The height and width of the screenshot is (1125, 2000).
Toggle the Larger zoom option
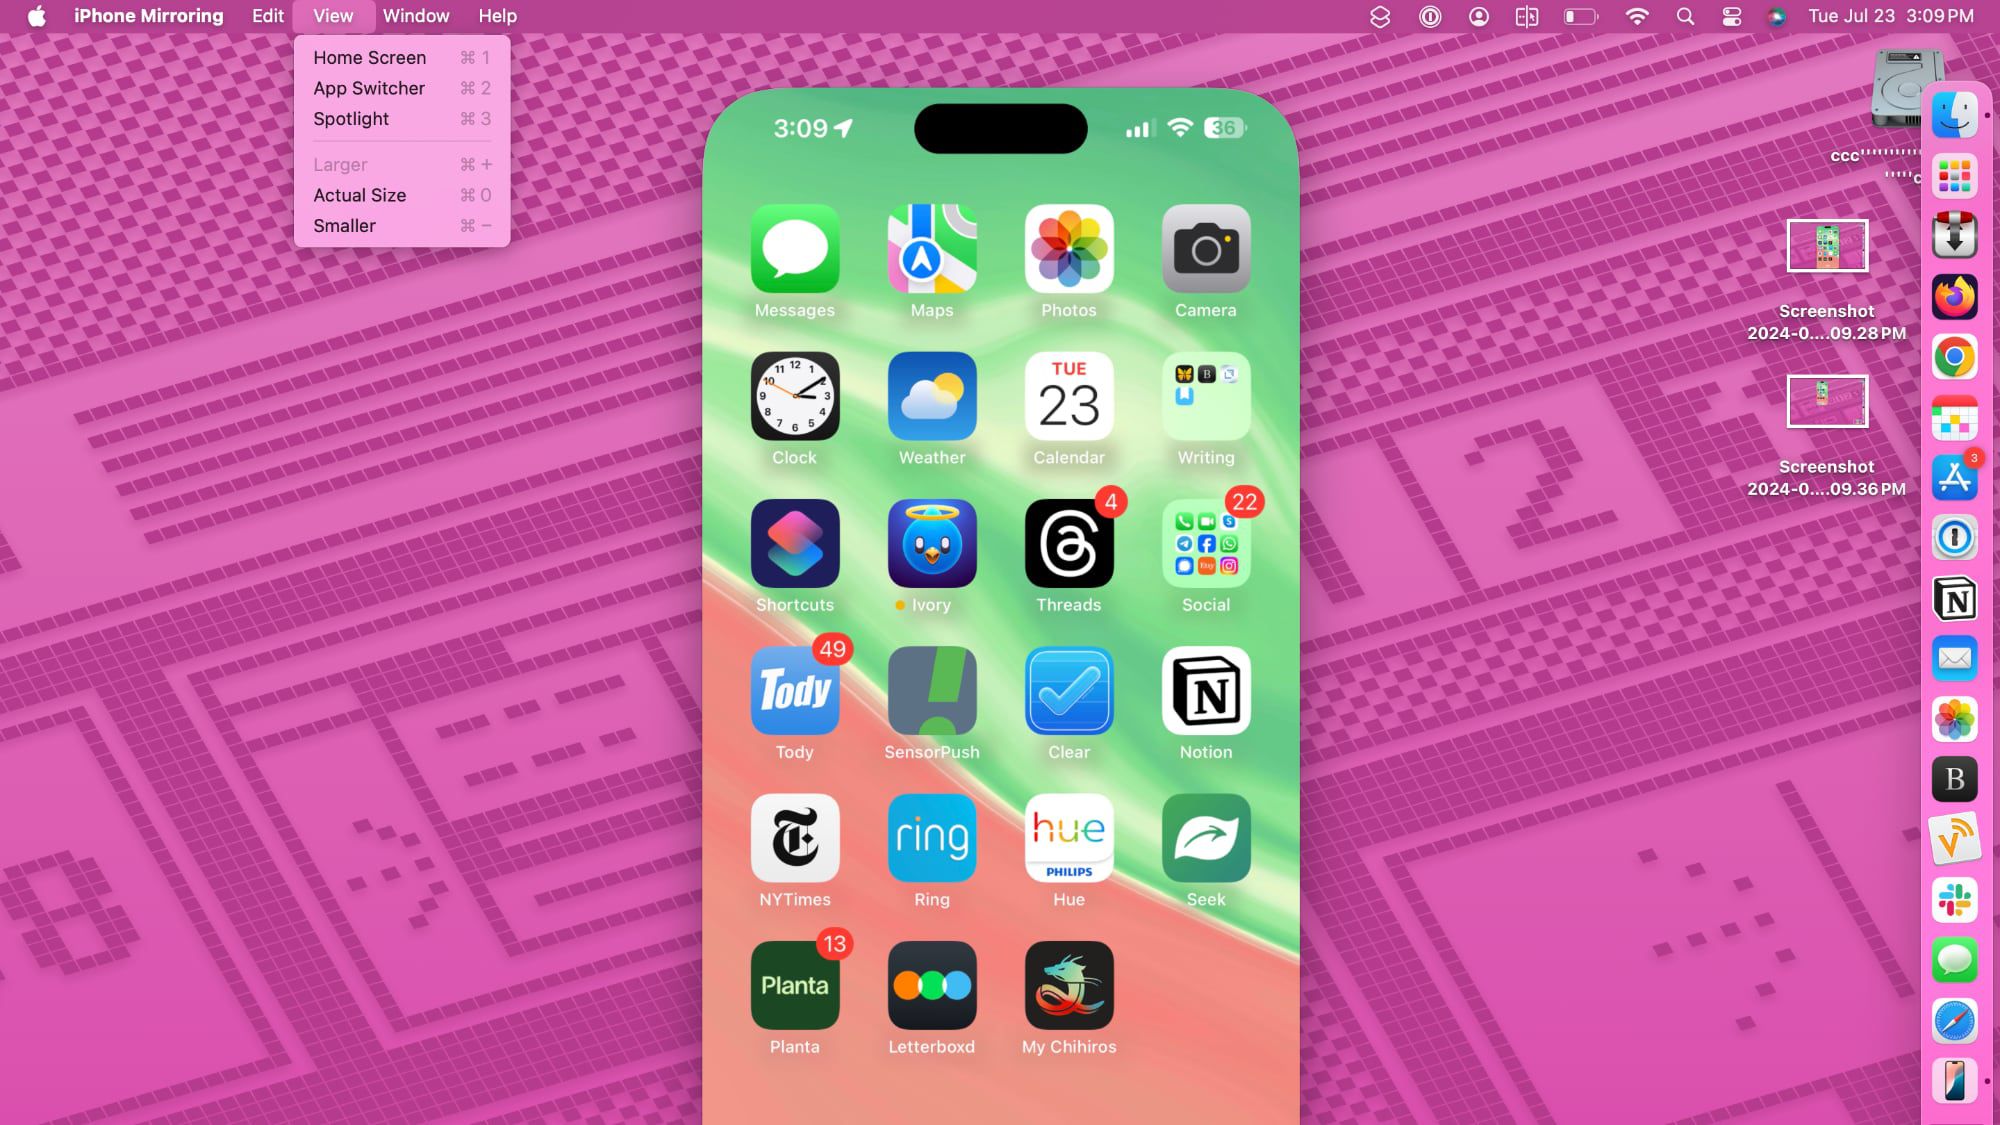pyautogui.click(x=339, y=163)
